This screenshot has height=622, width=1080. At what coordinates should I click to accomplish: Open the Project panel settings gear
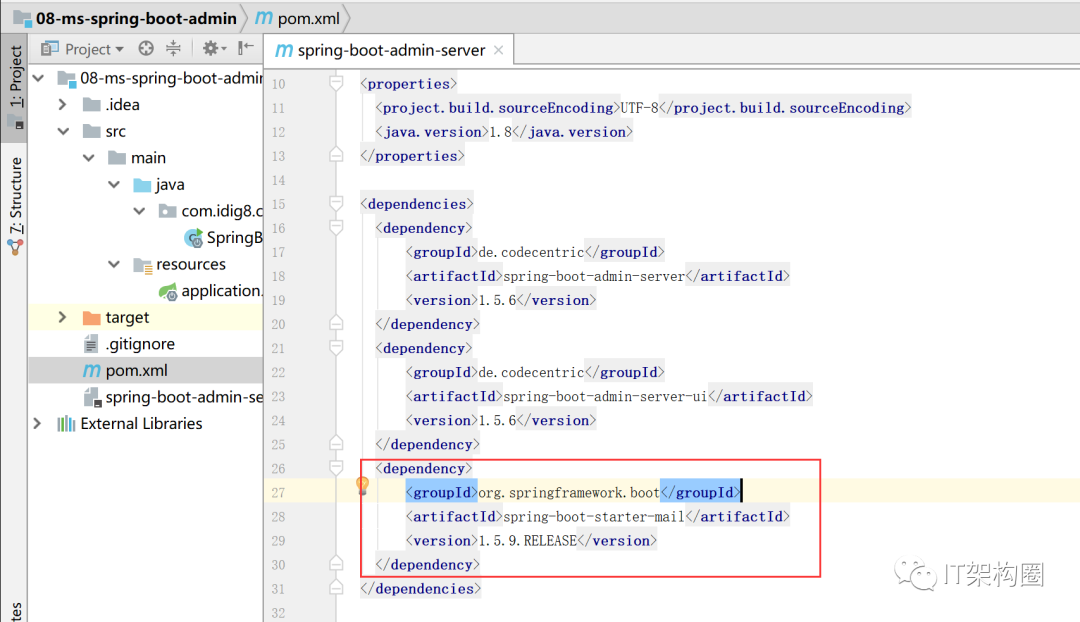(x=214, y=48)
